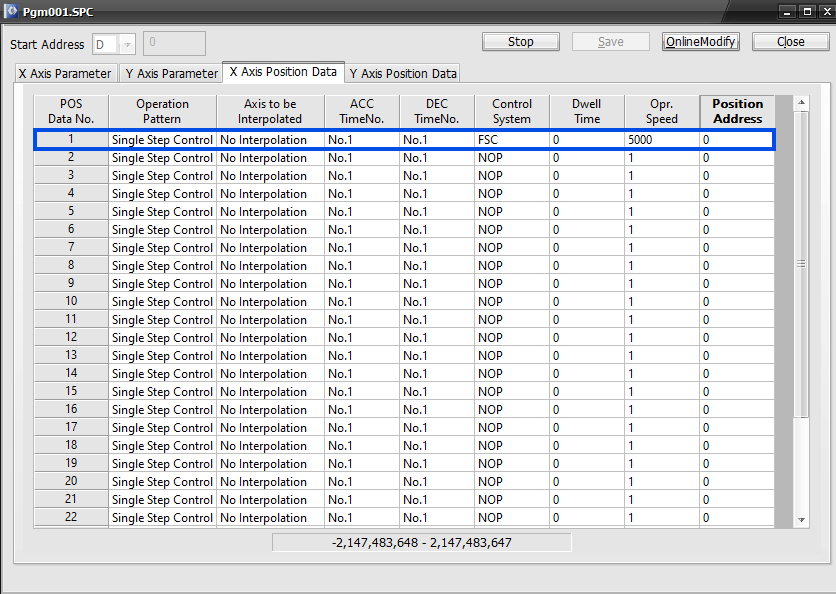Image resolution: width=836 pixels, height=594 pixels.
Task: Select the row header for POS Data No. 10
Action: coord(71,301)
